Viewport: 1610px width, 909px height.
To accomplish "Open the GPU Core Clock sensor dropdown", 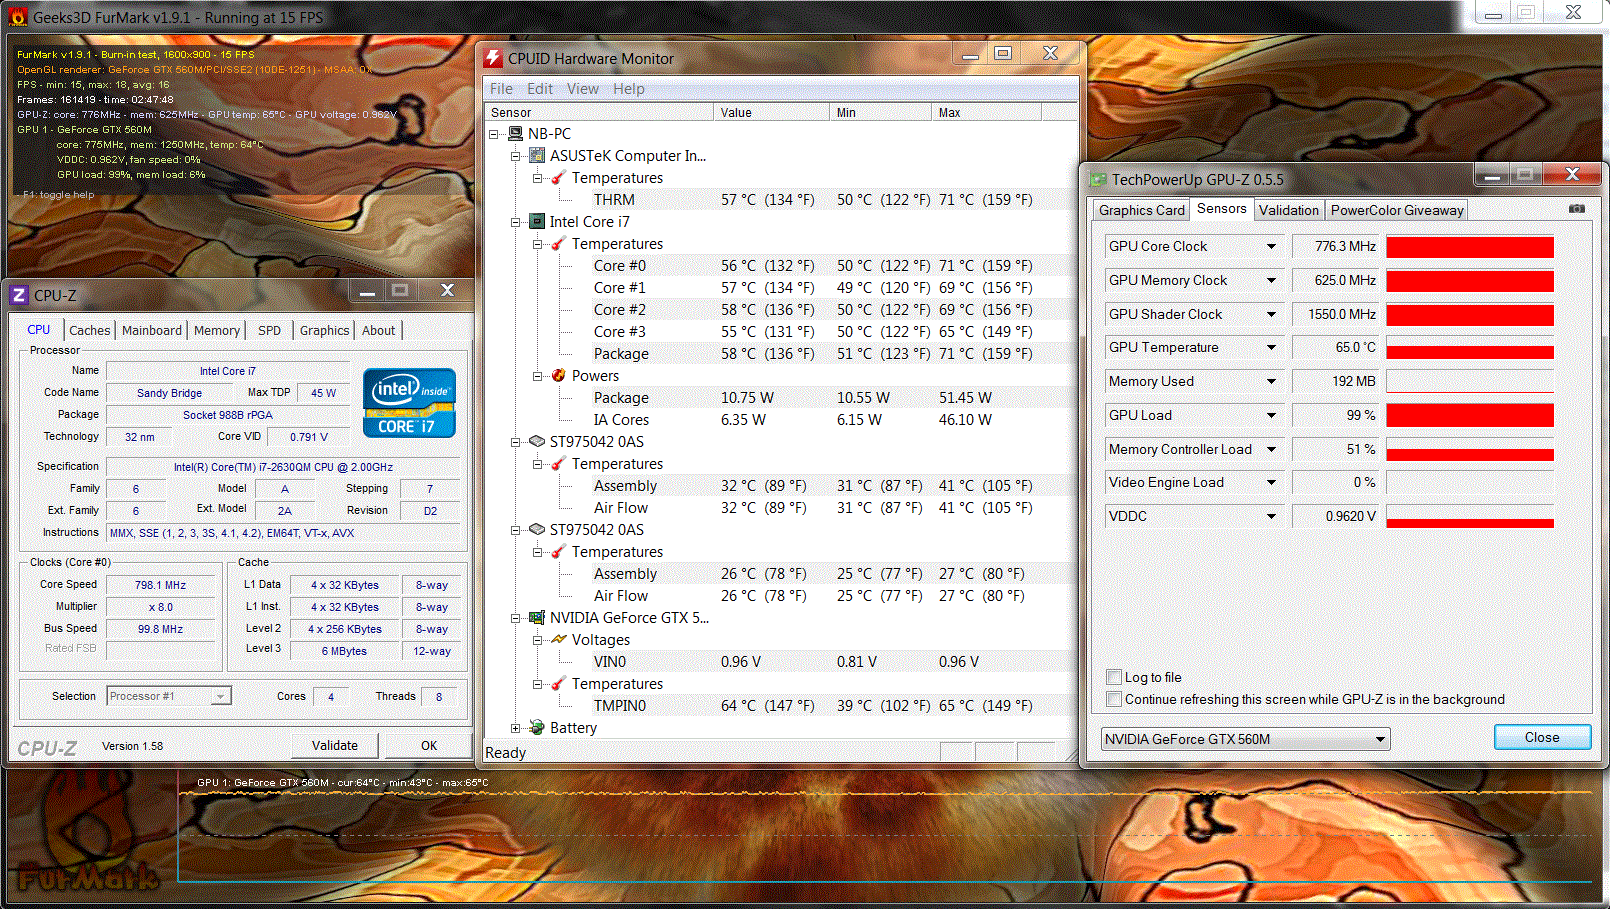I will coord(1271,246).
